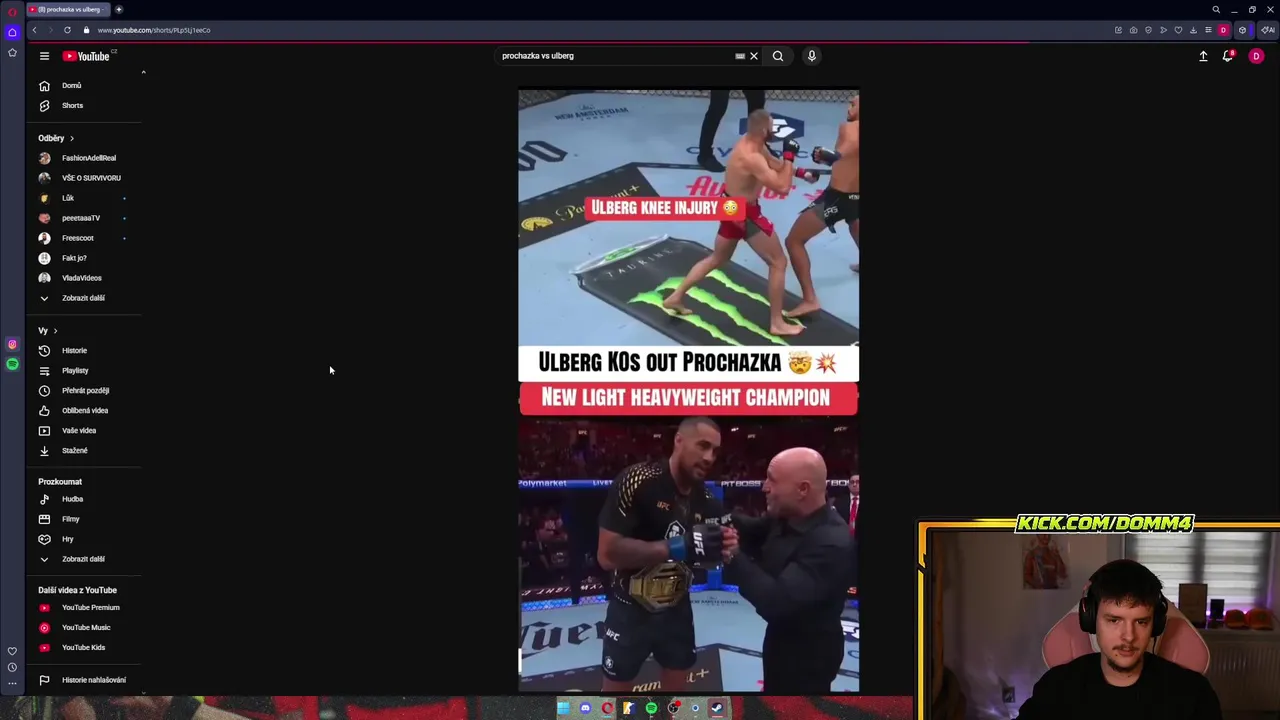Open Steam from the taskbar
Viewport: 1280px width, 720px height.
[717, 709]
